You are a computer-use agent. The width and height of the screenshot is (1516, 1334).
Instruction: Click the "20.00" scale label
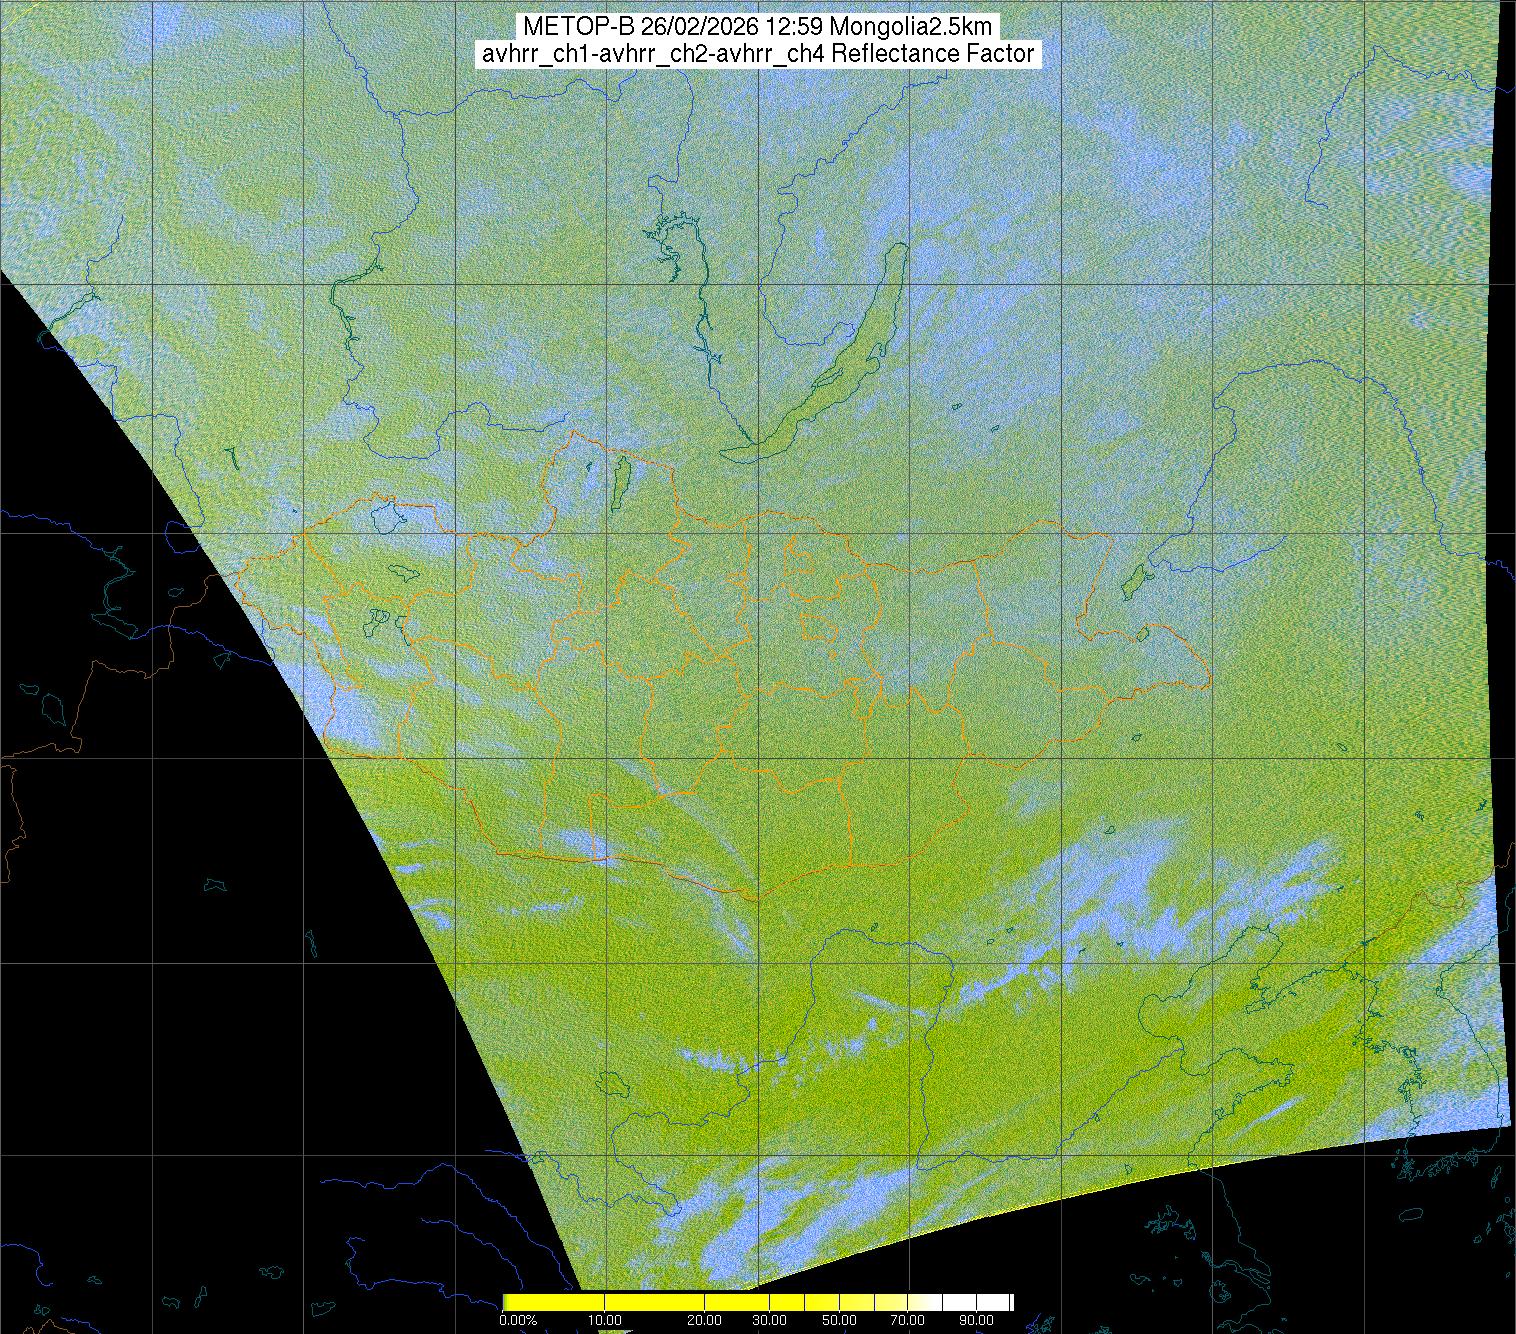point(706,1321)
